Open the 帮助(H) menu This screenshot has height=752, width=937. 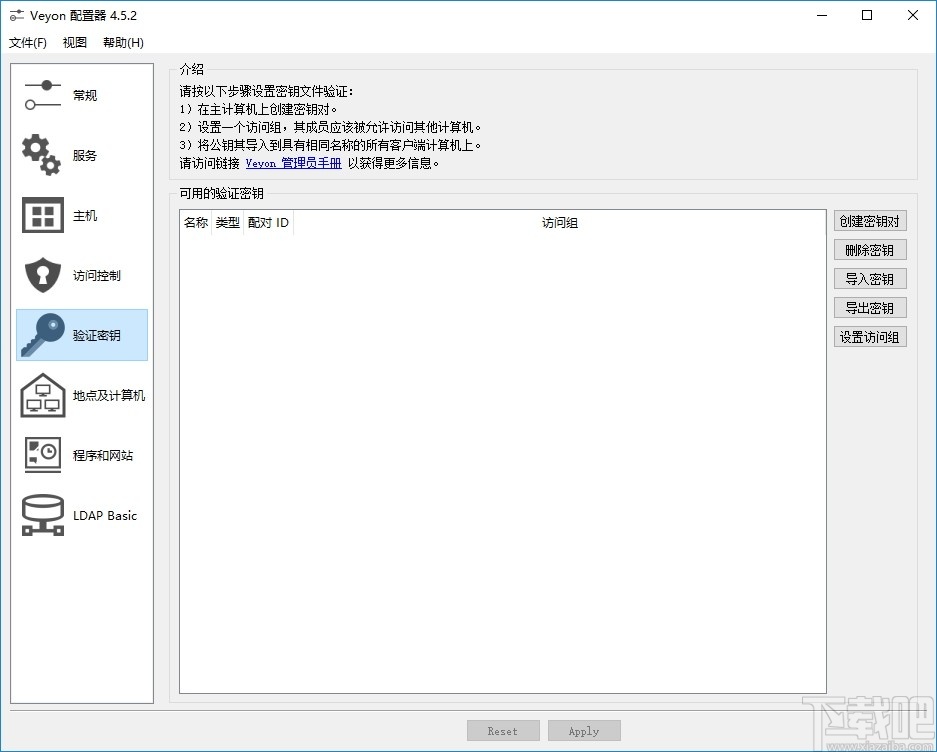pos(121,42)
